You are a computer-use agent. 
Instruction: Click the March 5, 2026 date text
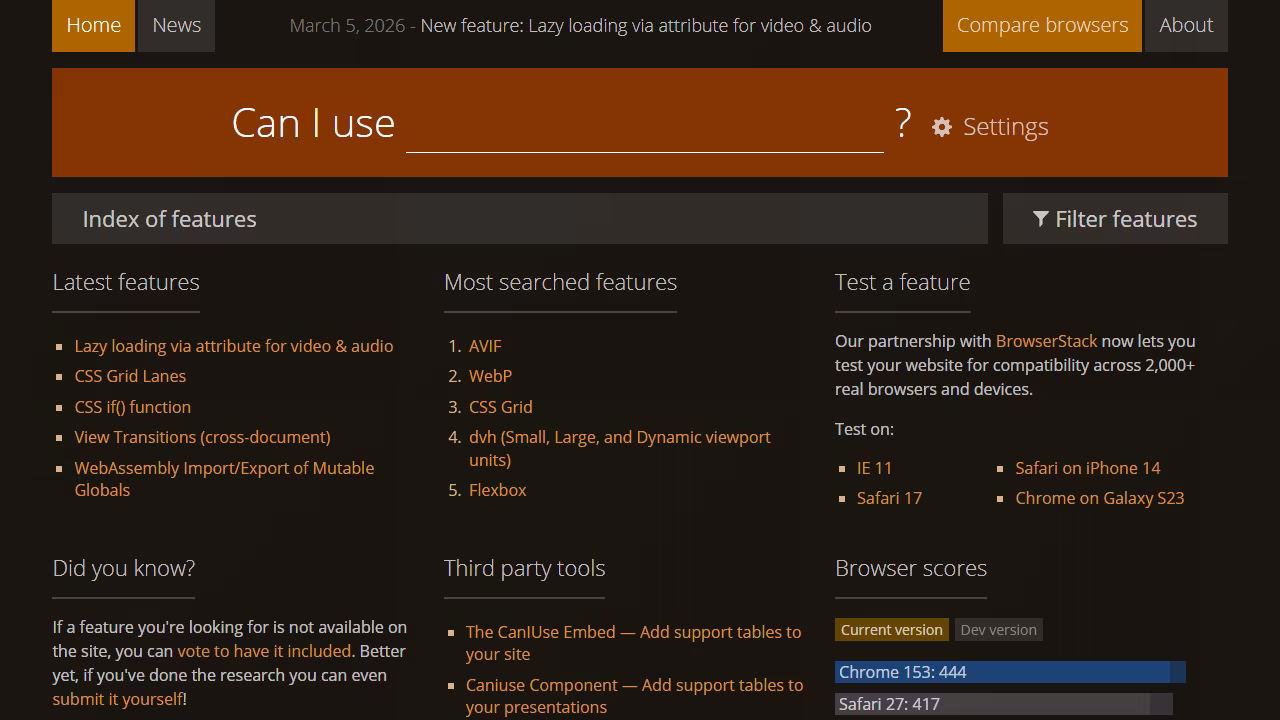[347, 25]
